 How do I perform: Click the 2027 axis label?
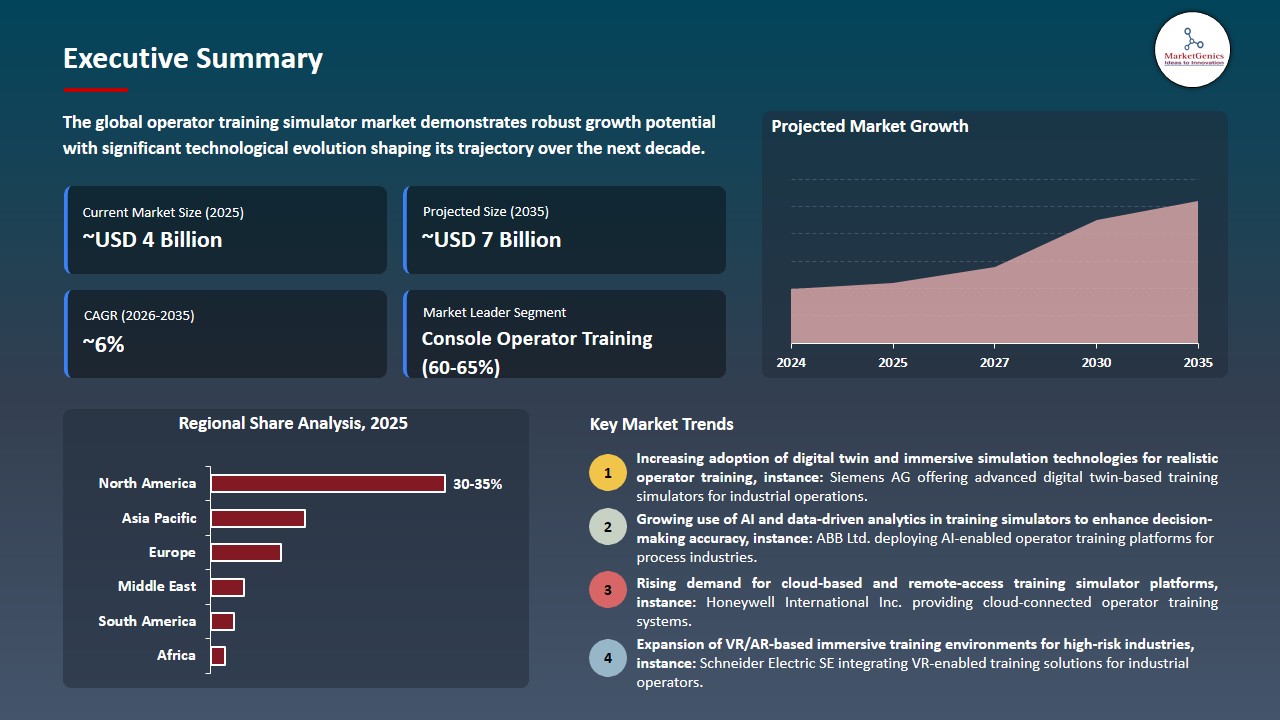(994, 363)
